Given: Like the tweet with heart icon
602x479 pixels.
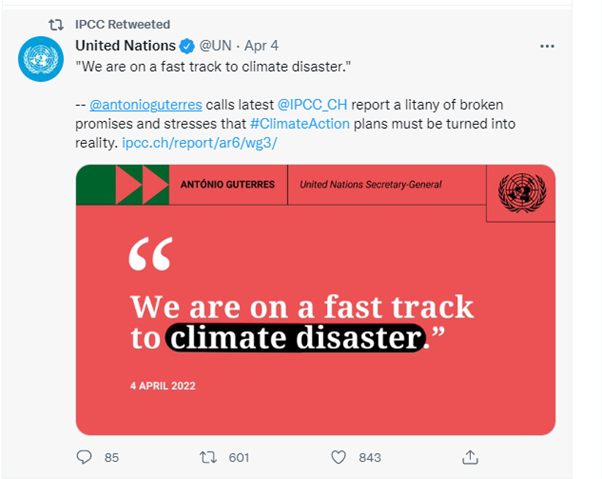Looking at the screenshot, I should [x=338, y=457].
